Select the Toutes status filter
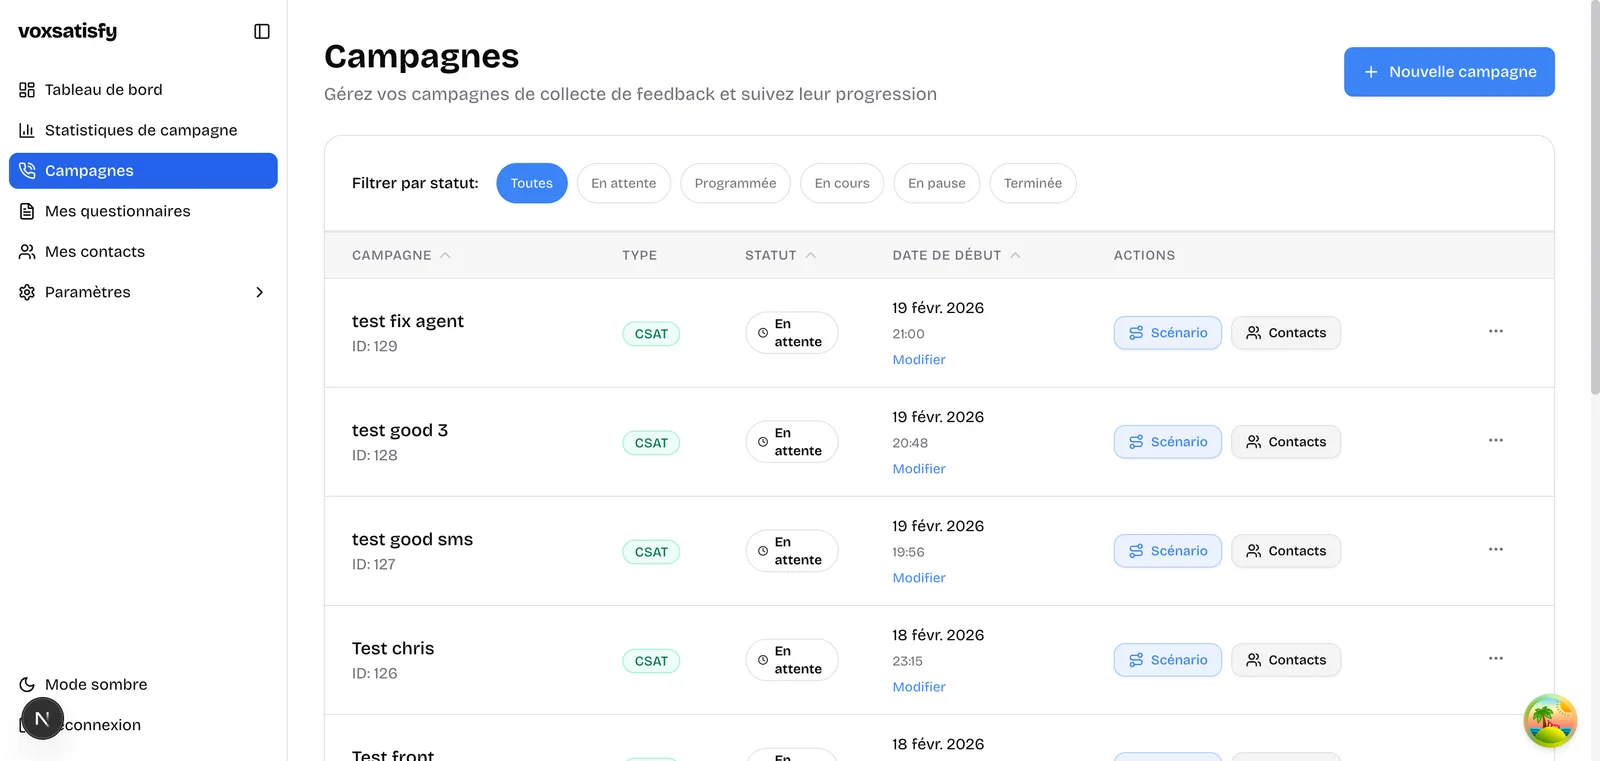 point(532,183)
